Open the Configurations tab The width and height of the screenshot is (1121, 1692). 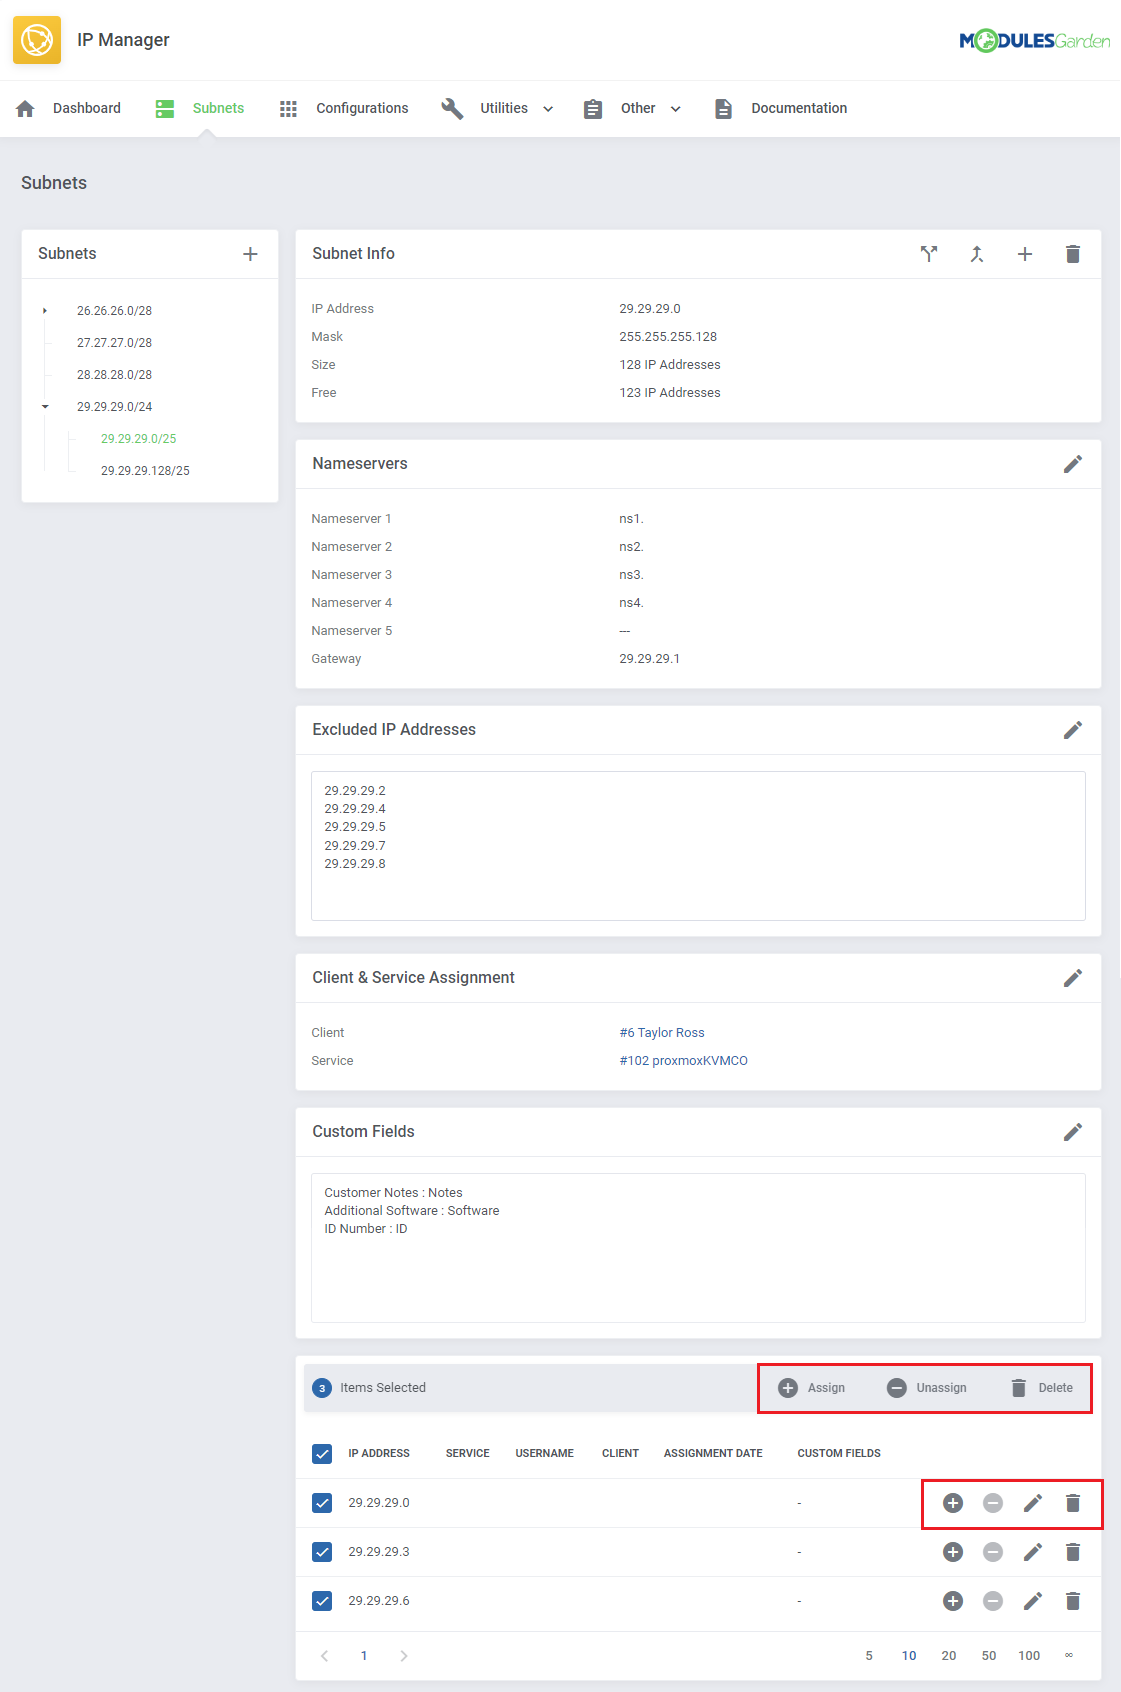pyautogui.click(x=343, y=108)
